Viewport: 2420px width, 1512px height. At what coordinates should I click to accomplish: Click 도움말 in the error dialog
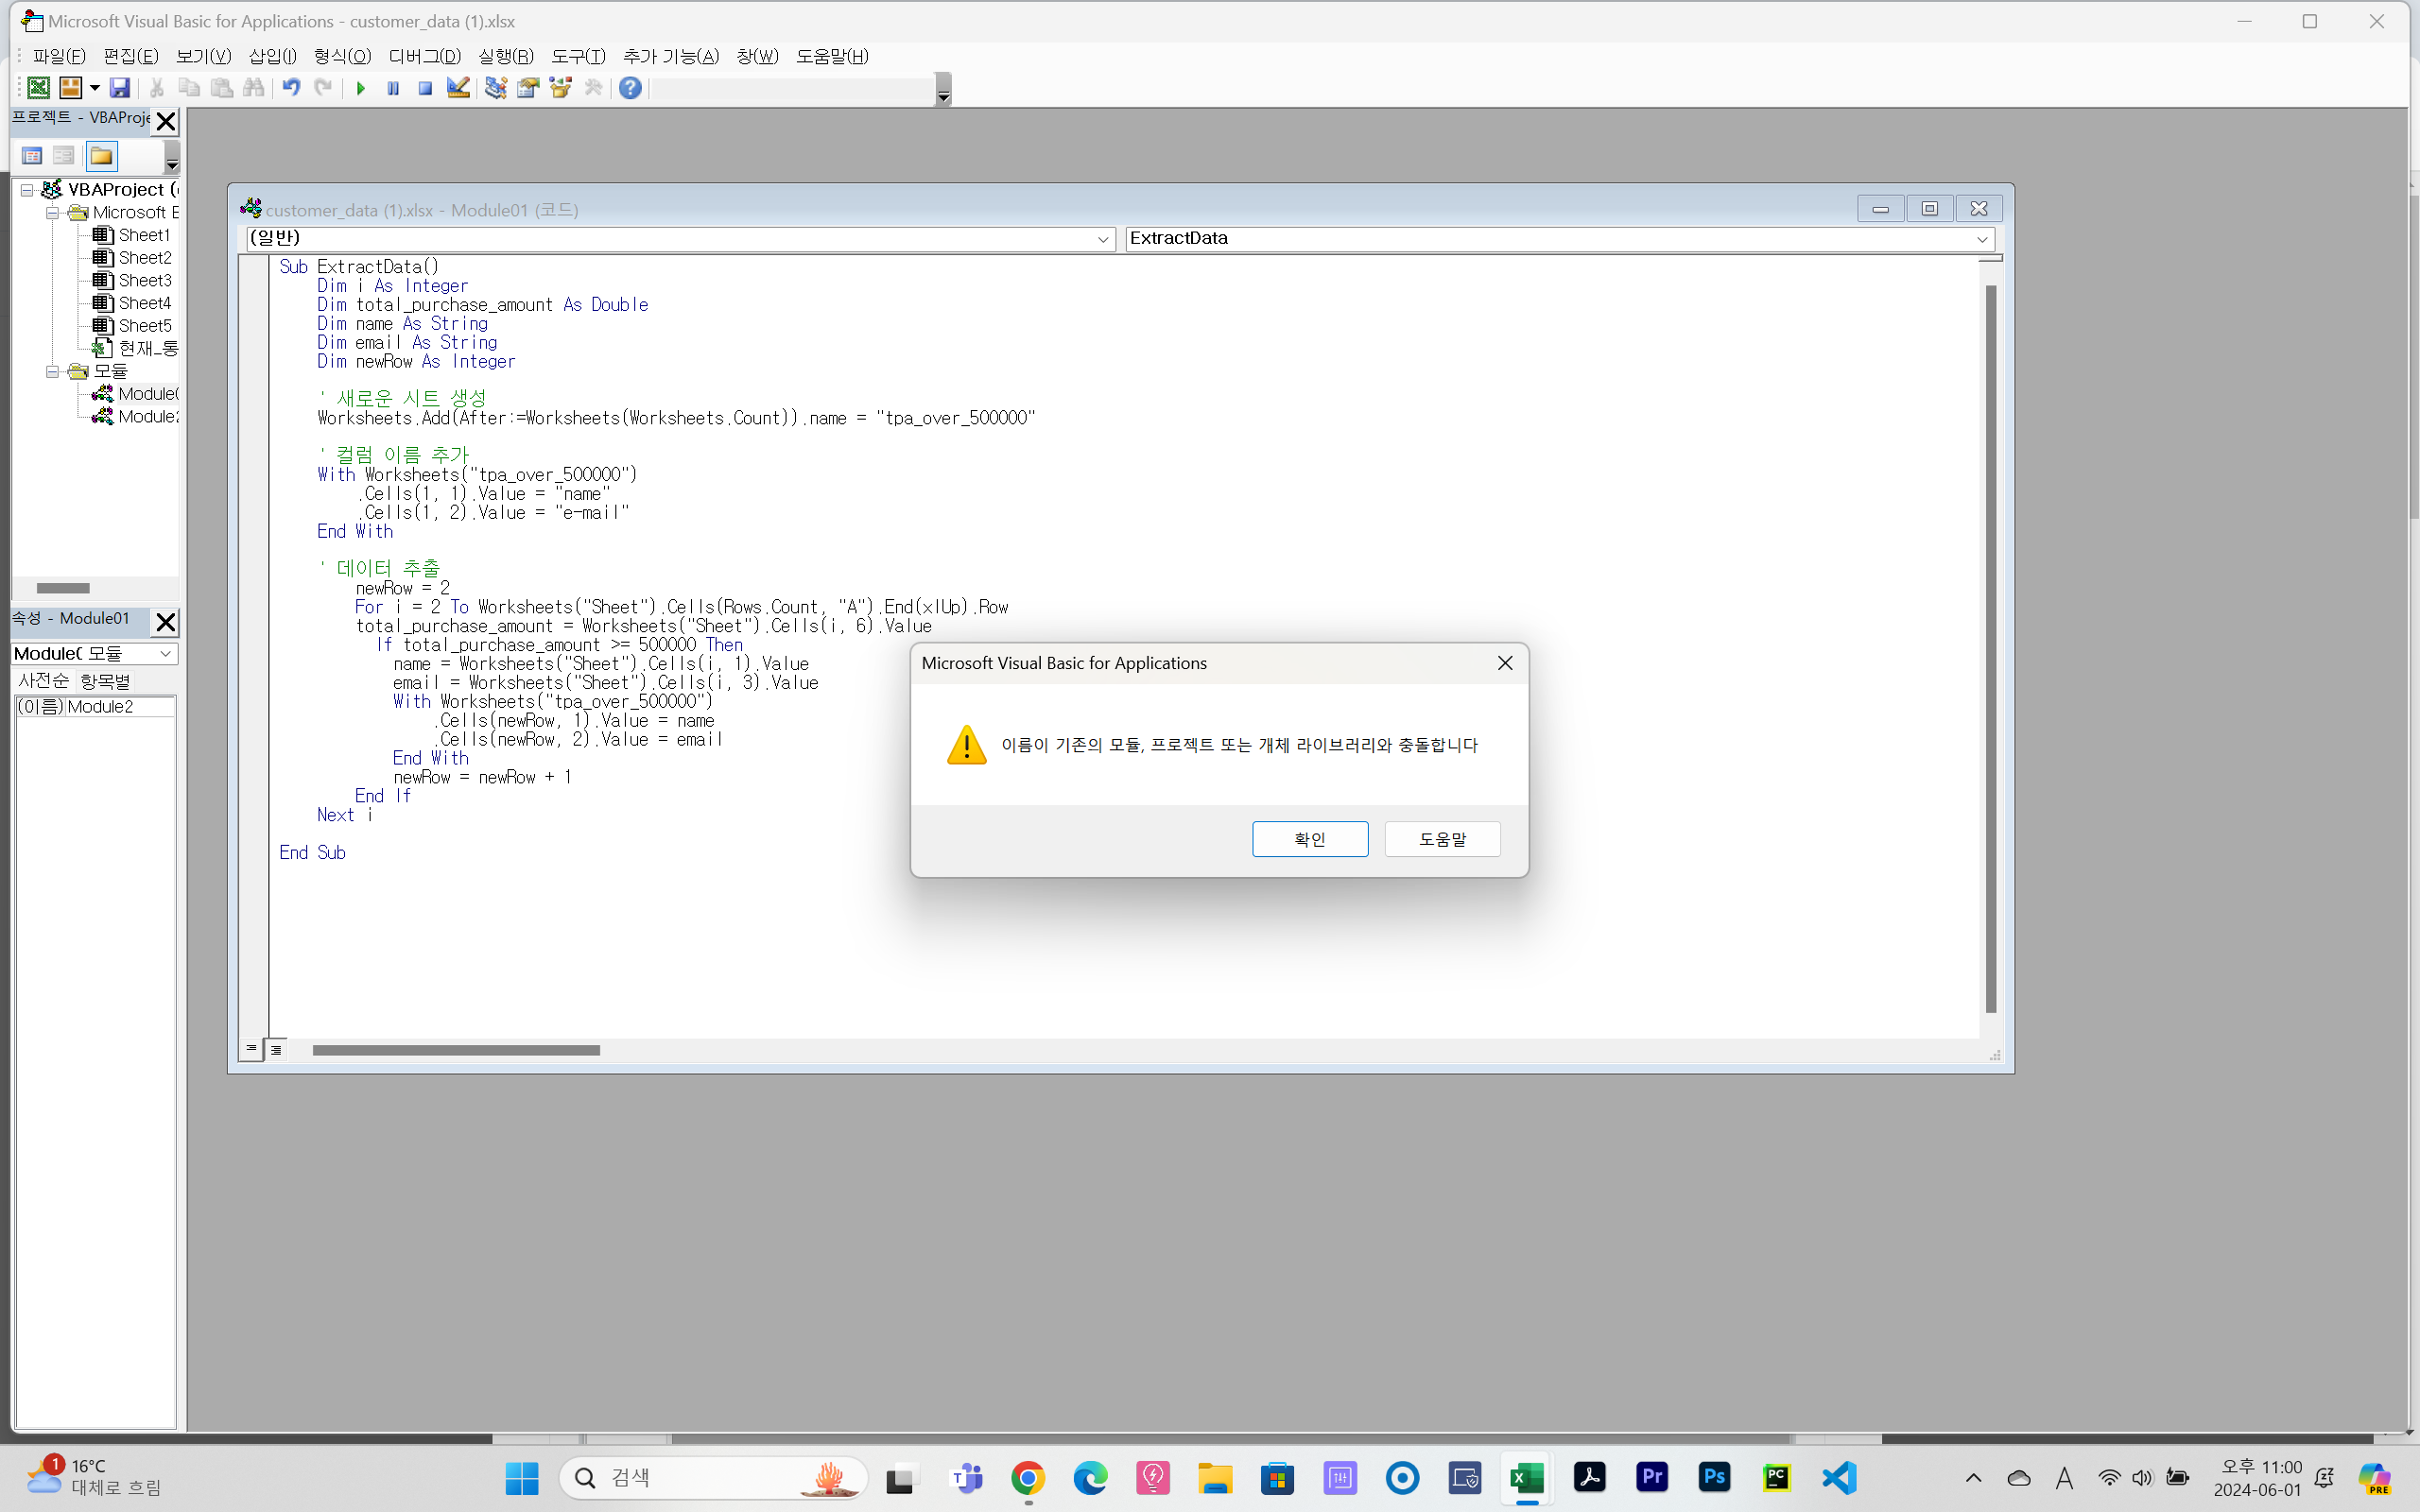coord(1442,839)
